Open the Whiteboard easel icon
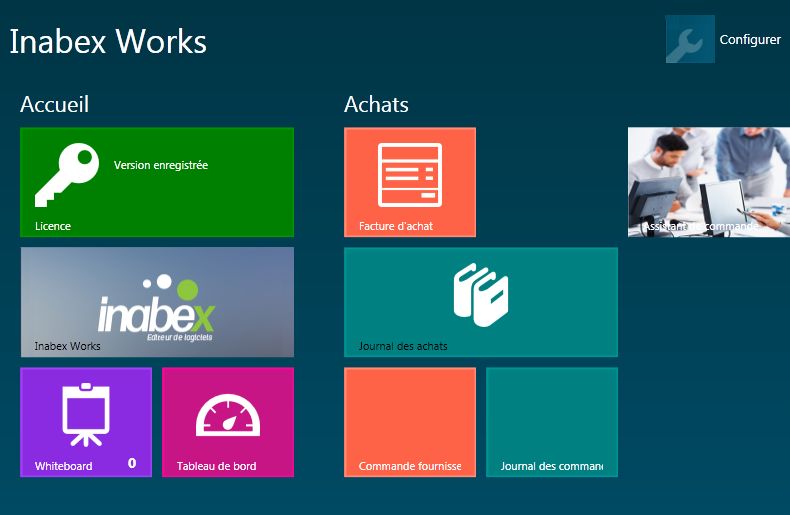Image resolution: width=790 pixels, height=515 pixels. (85, 415)
